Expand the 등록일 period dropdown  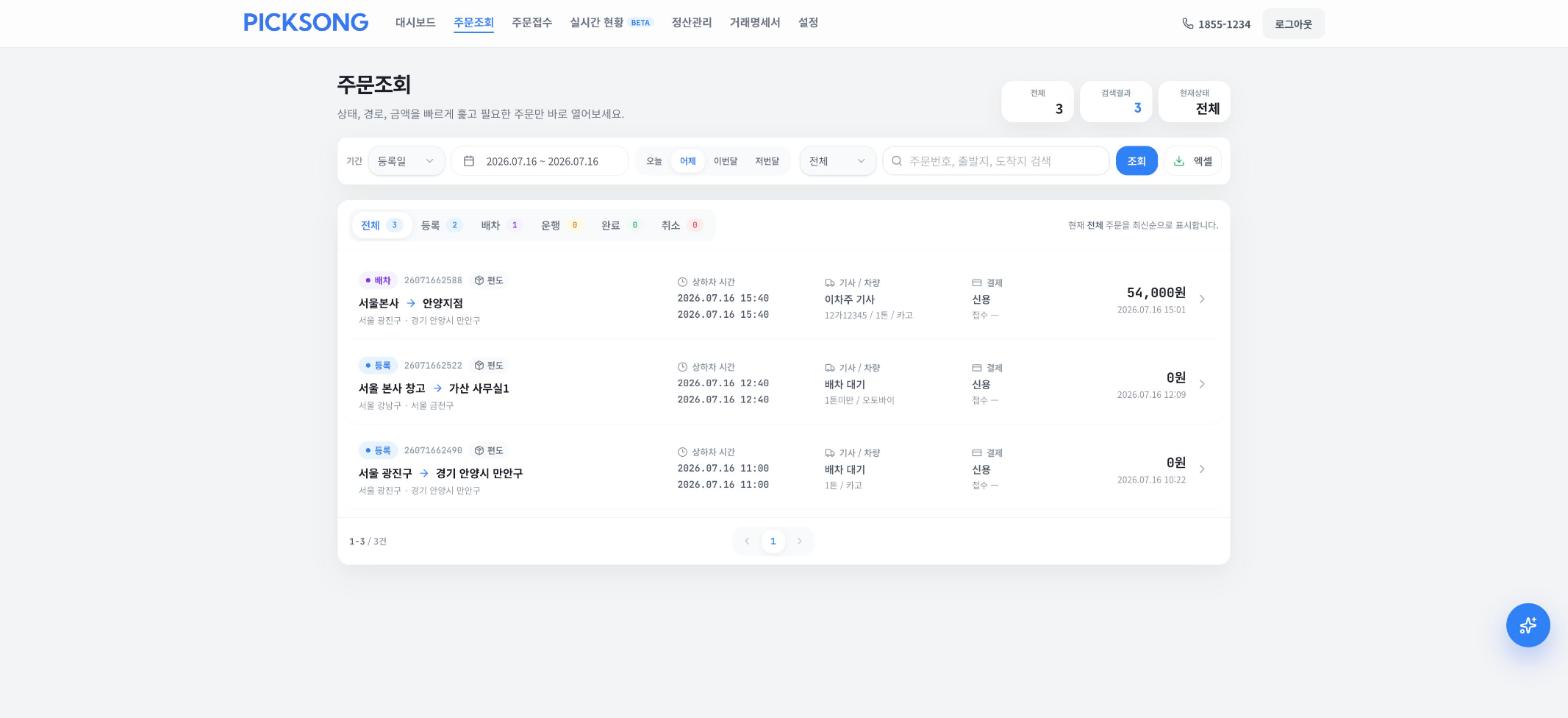click(x=406, y=161)
